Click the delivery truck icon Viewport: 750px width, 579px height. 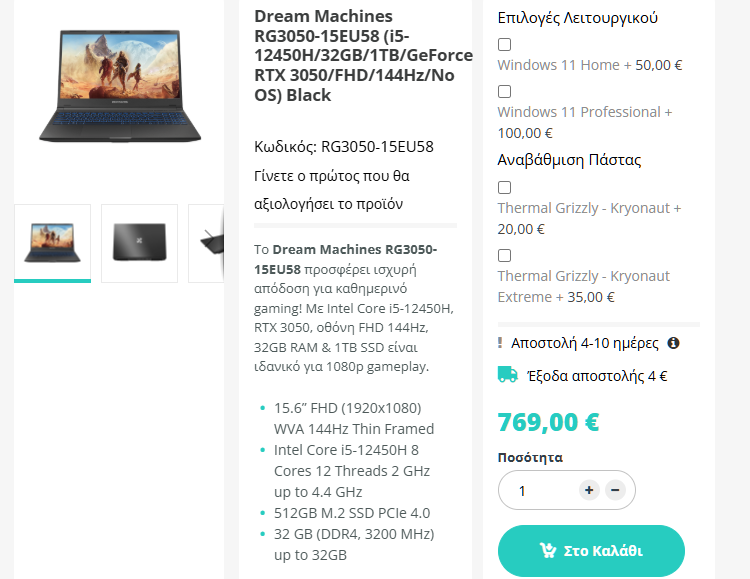tap(507, 375)
